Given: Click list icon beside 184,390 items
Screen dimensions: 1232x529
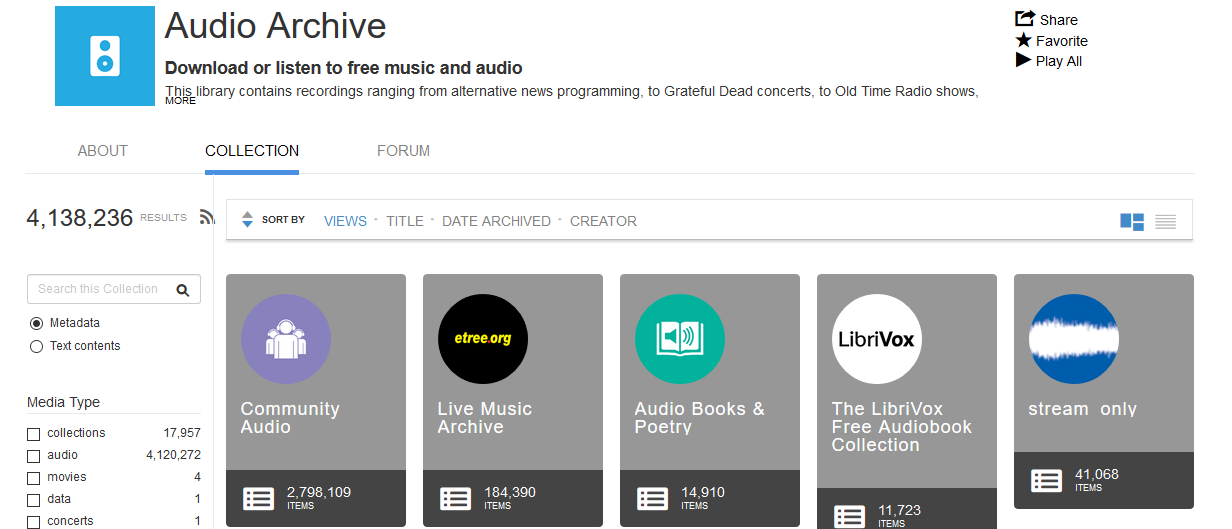Looking at the screenshot, I should [456, 498].
